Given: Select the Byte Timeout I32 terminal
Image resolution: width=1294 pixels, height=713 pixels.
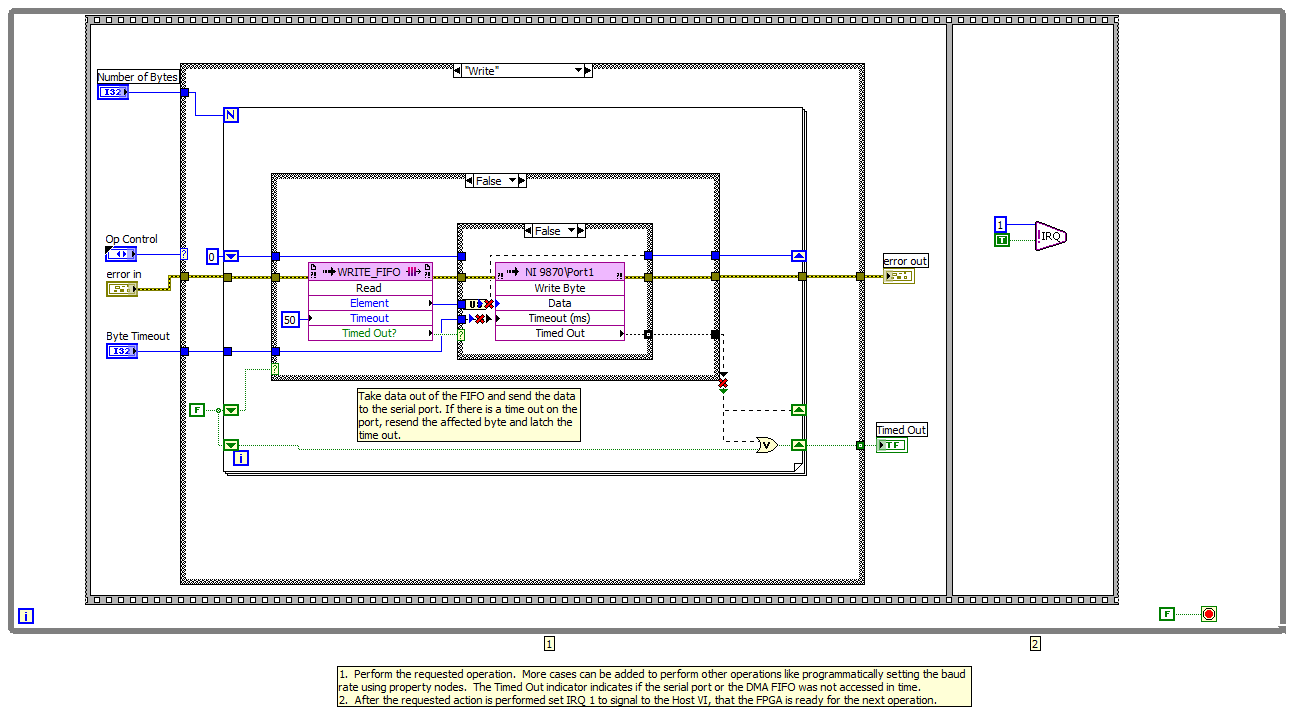Looking at the screenshot, I should point(121,351).
